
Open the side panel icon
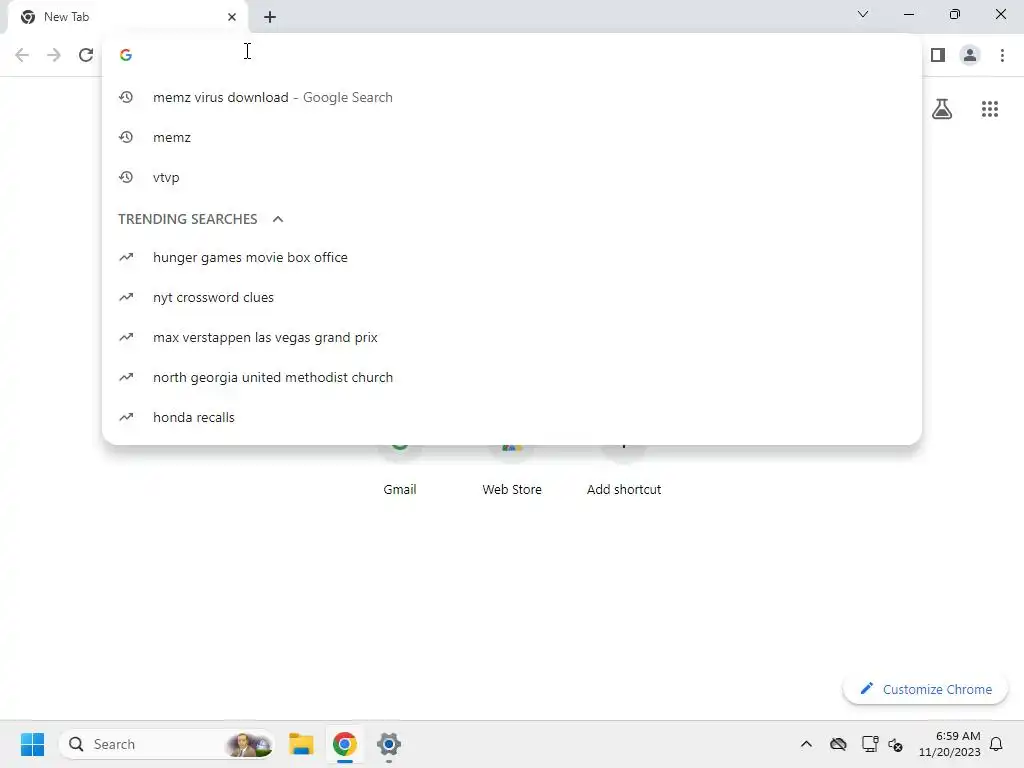938,55
